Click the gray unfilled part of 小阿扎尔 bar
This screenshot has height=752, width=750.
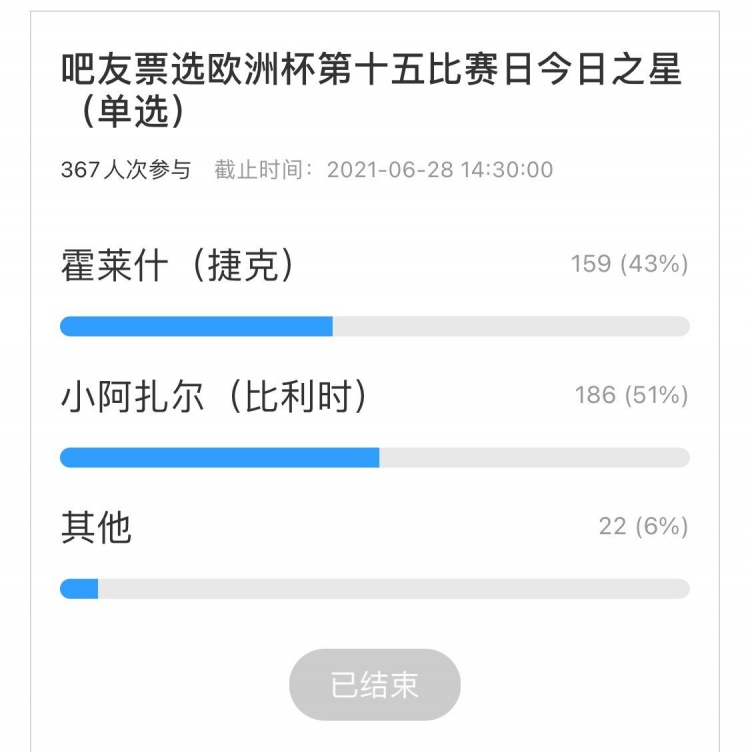(x=535, y=458)
